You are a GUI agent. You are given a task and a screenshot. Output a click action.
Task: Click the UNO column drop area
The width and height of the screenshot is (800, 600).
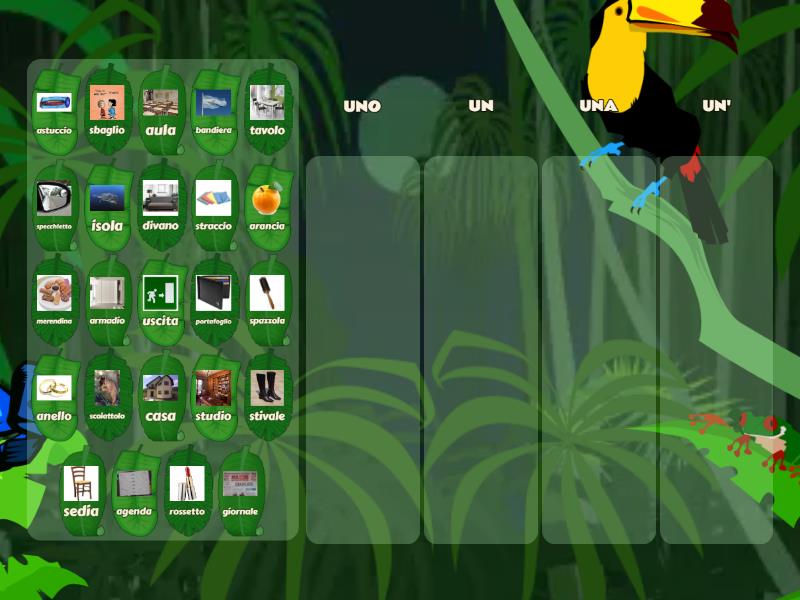[362, 350]
